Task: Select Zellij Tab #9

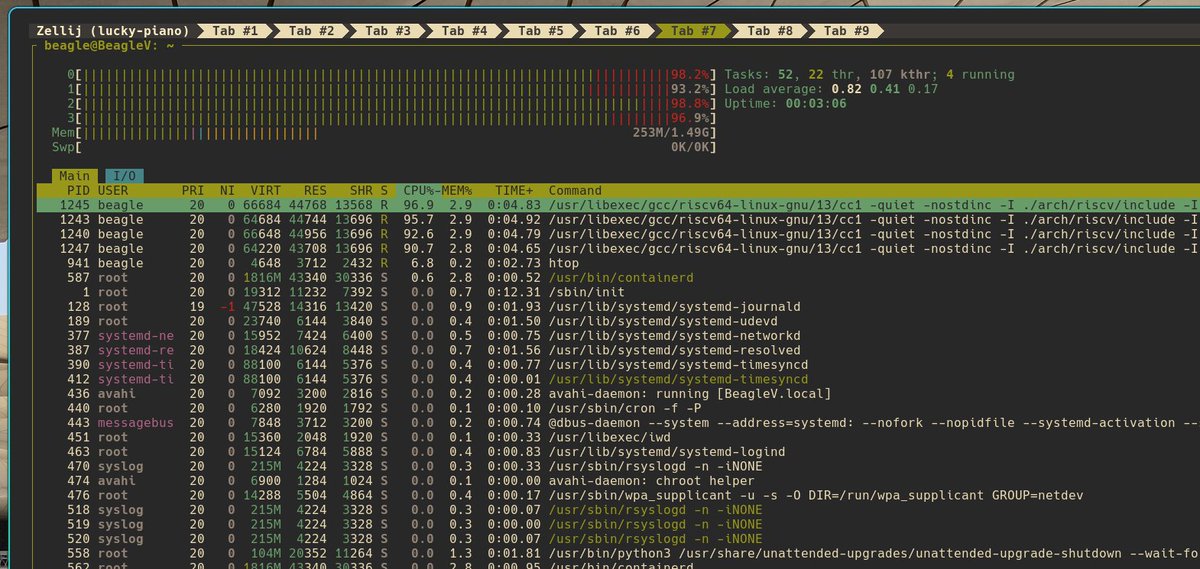Action: pos(847,31)
